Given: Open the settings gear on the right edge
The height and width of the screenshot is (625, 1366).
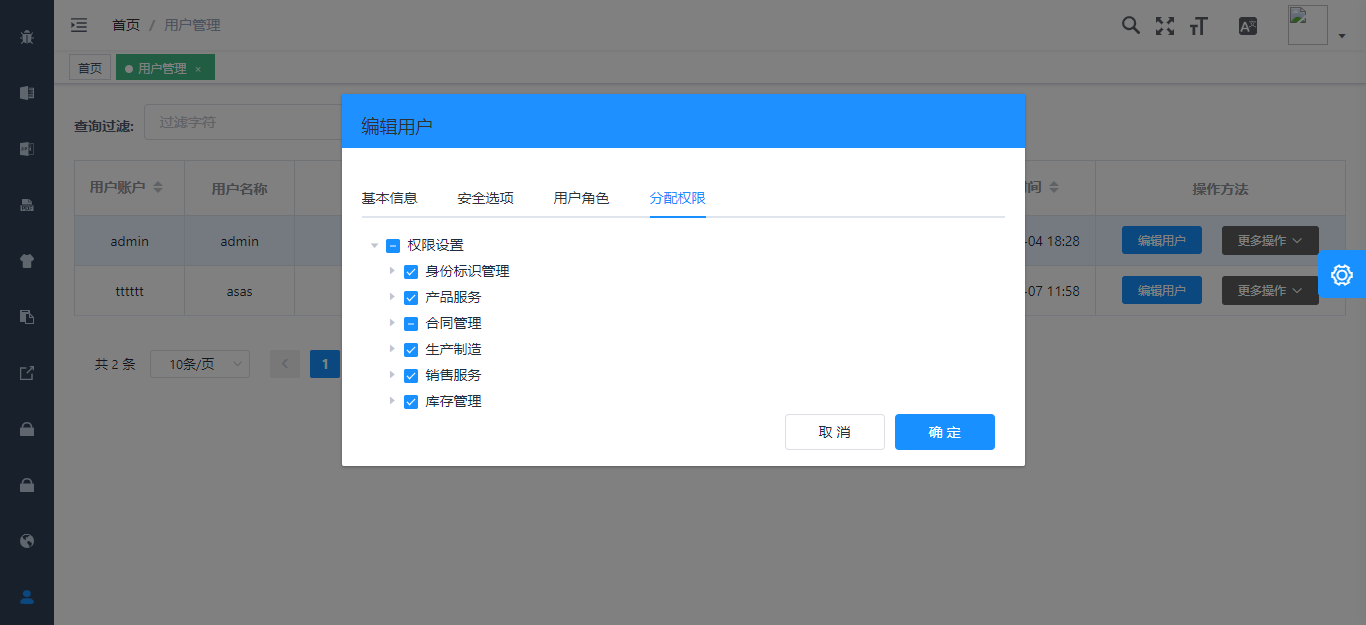Looking at the screenshot, I should (1343, 274).
